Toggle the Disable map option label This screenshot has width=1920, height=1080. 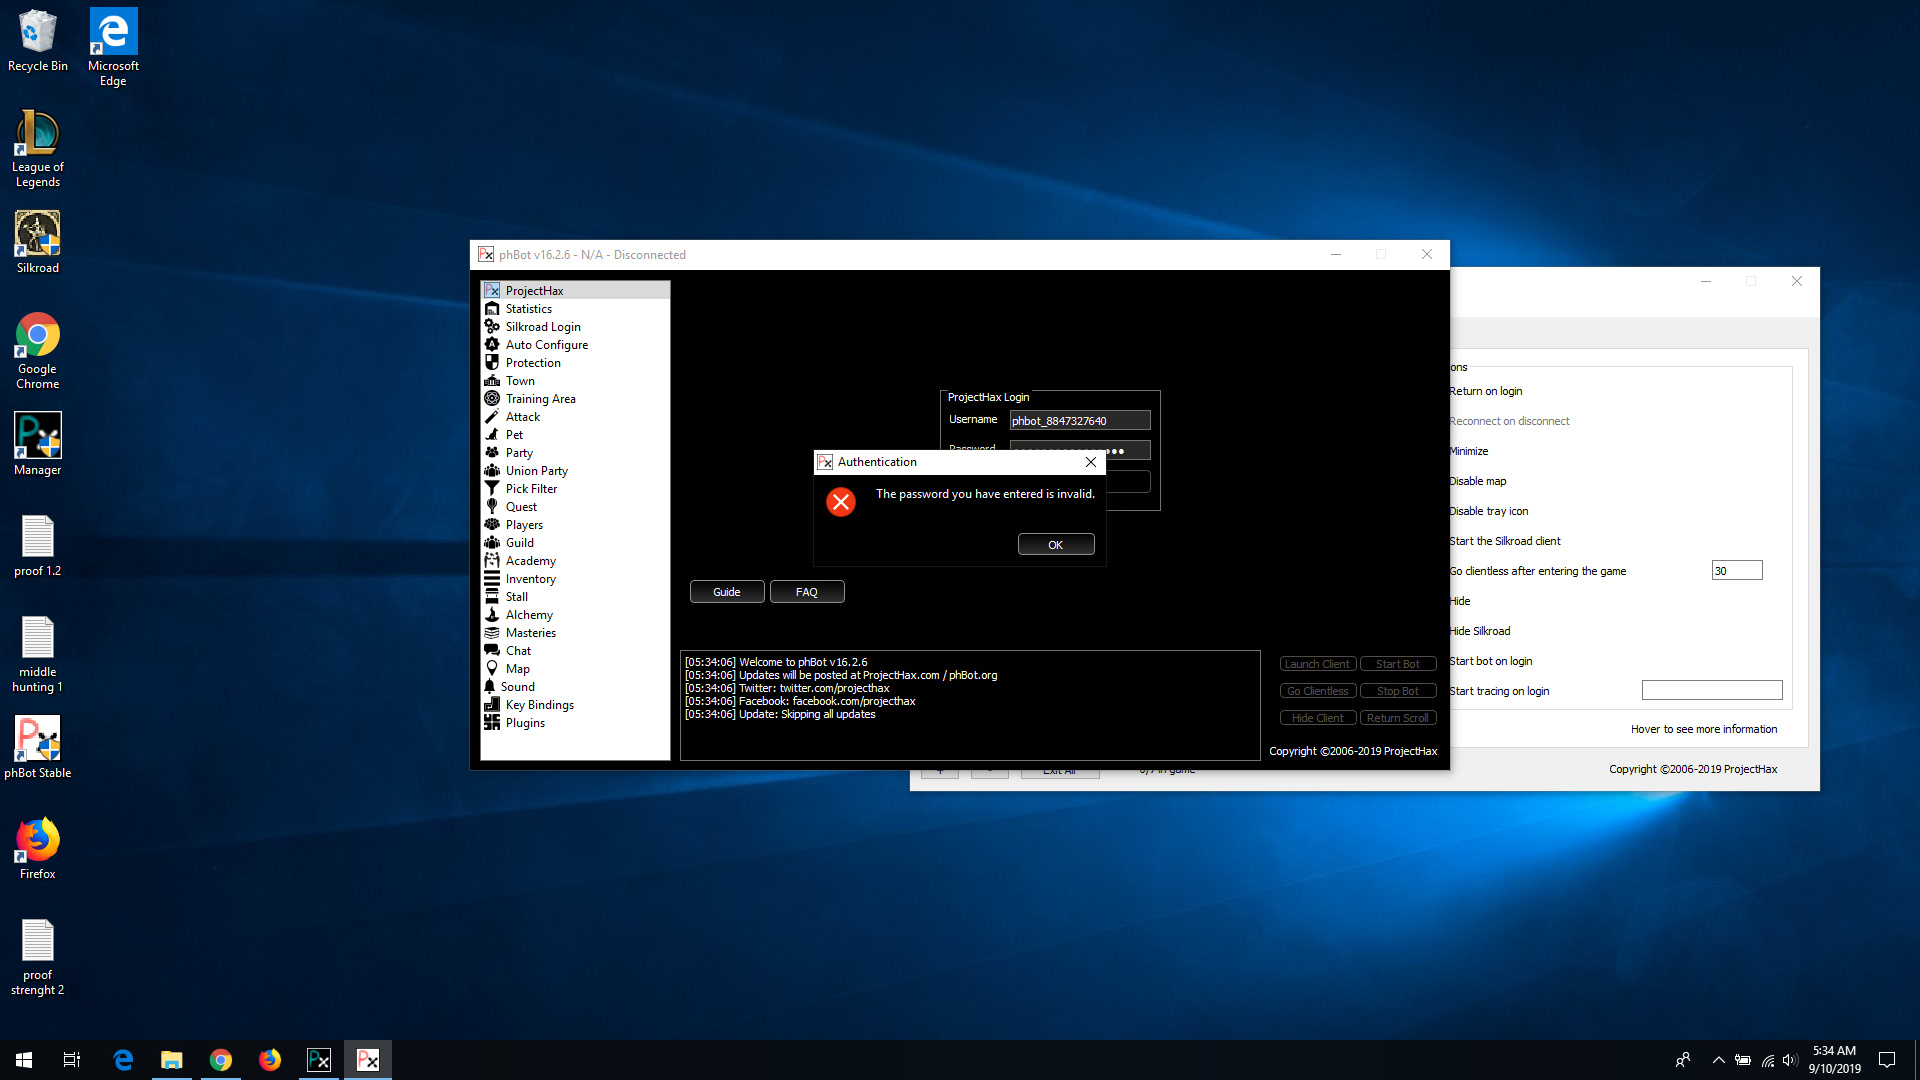tap(1478, 481)
